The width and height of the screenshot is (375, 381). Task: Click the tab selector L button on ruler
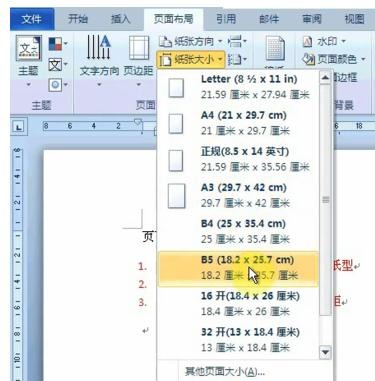coord(19,127)
